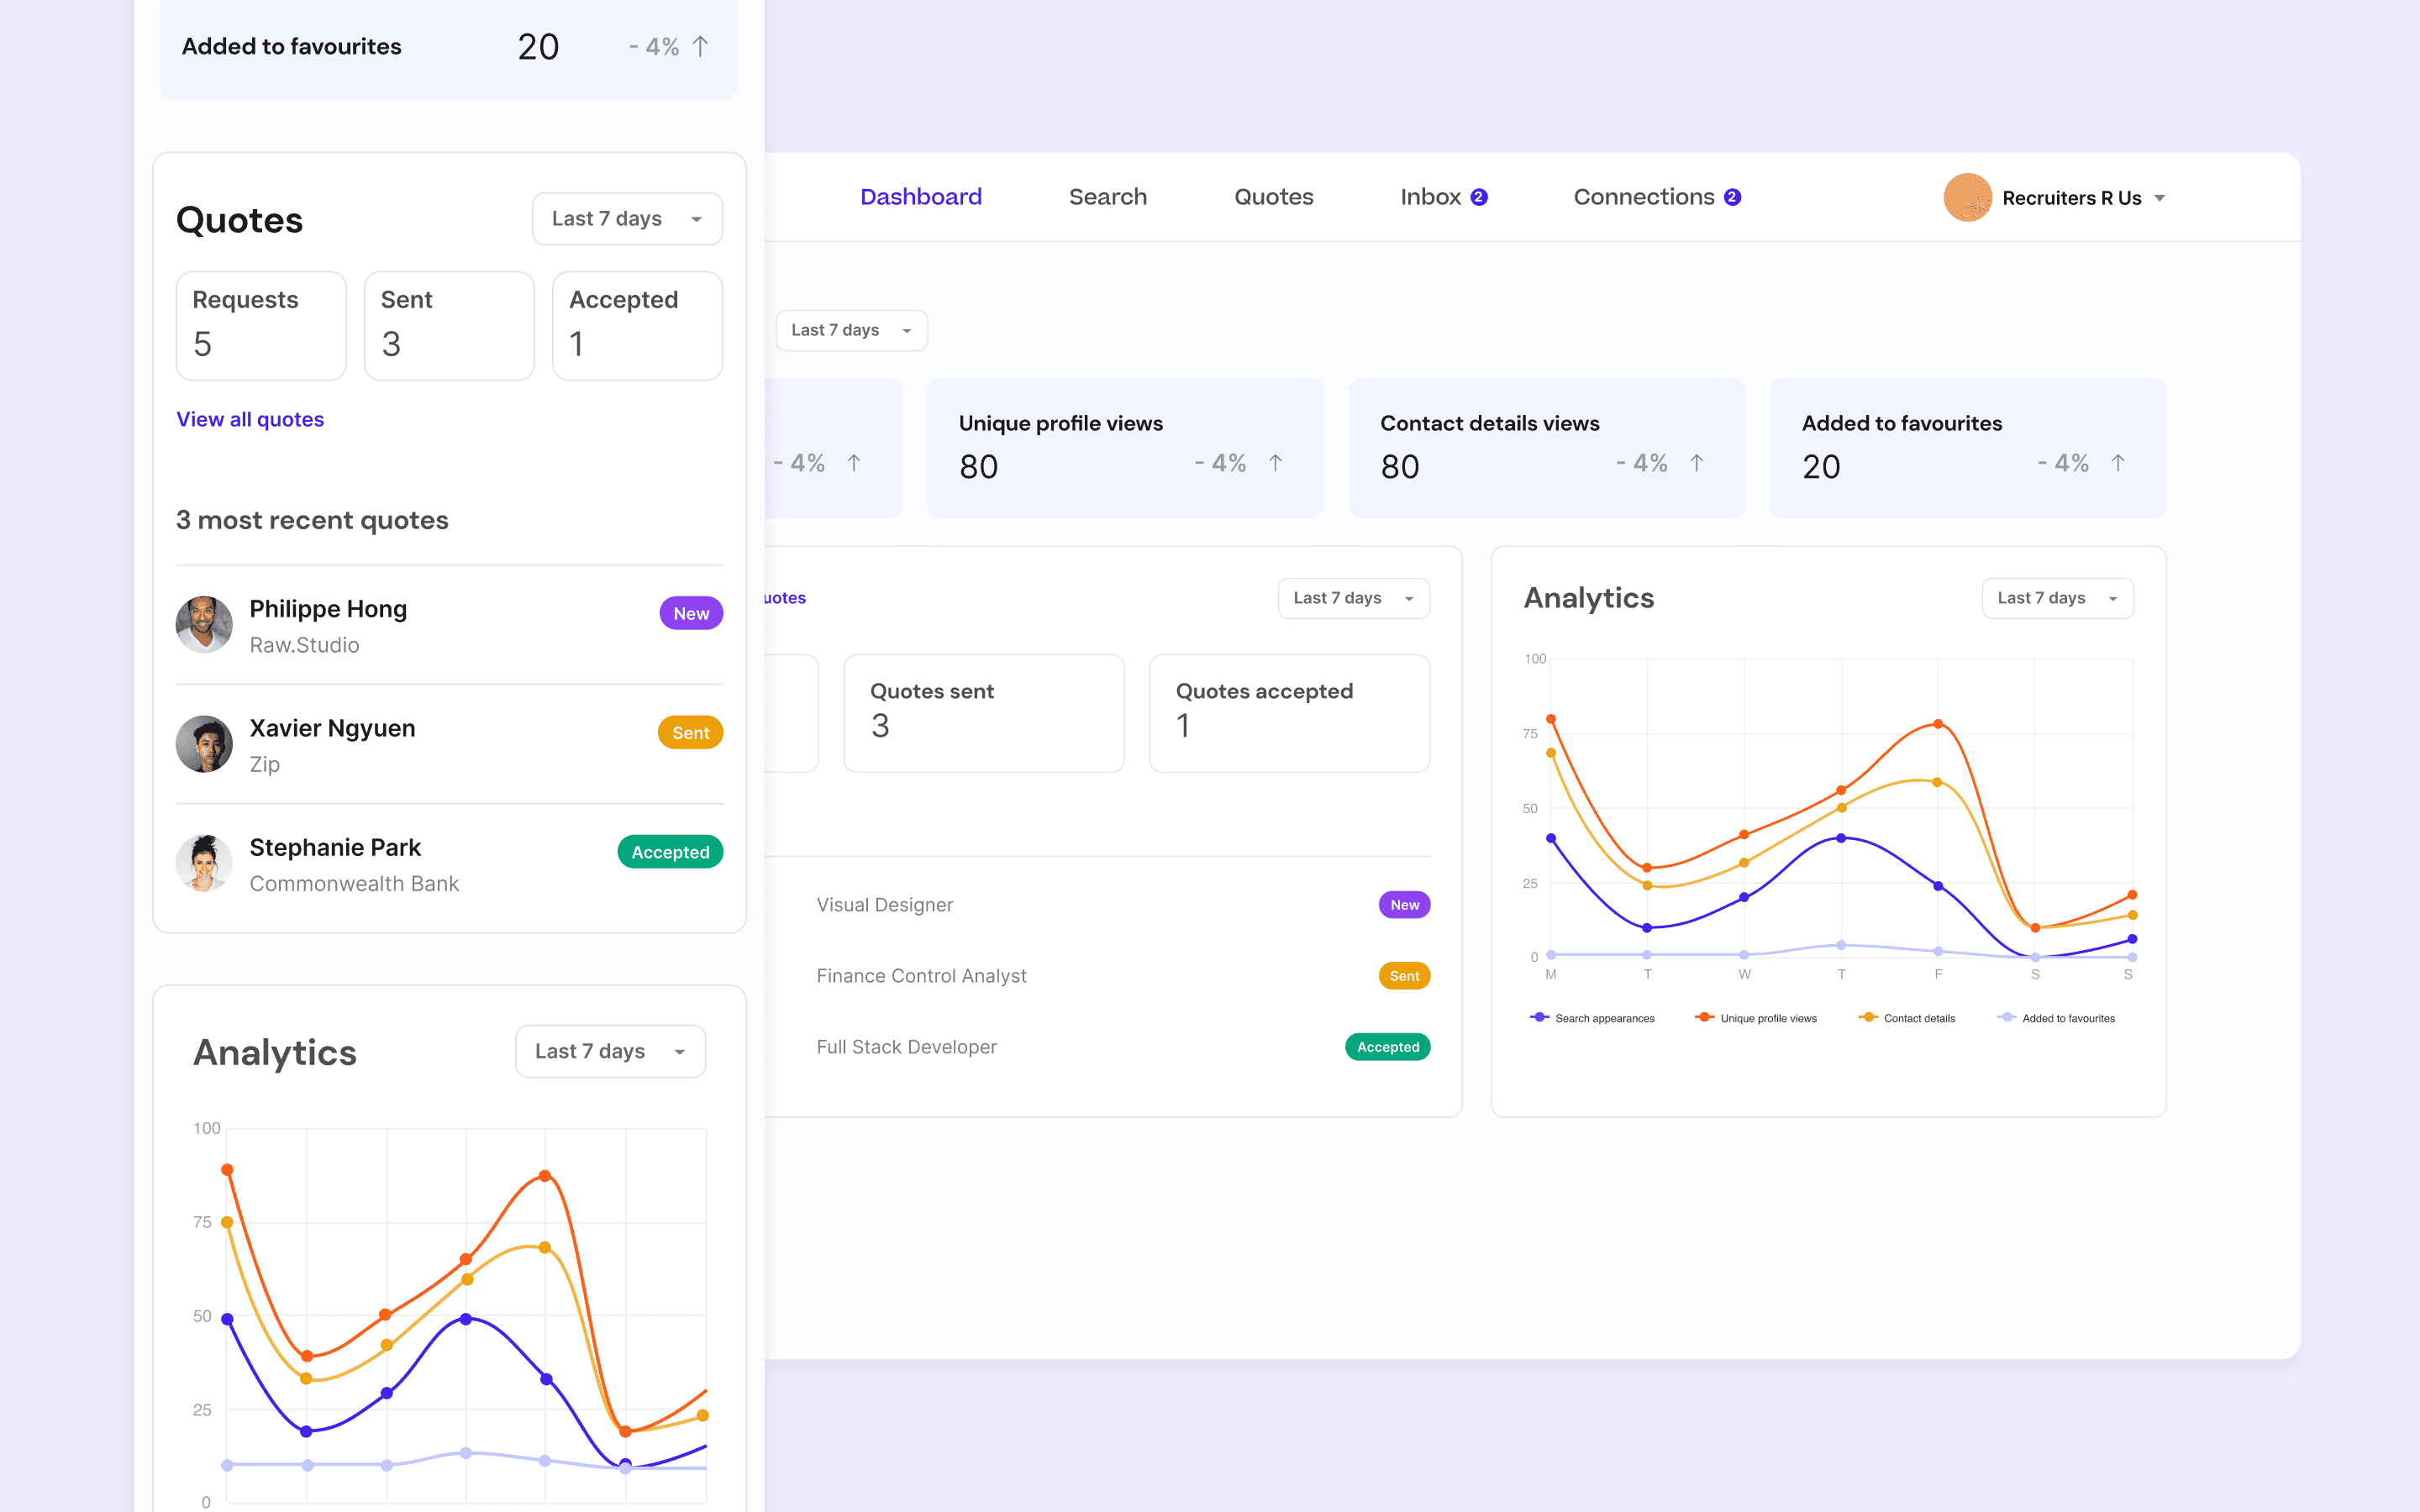Toggle the Contact details orange legend marker
The height and width of the screenshot is (1512, 2420).
click(x=1867, y=1018)
